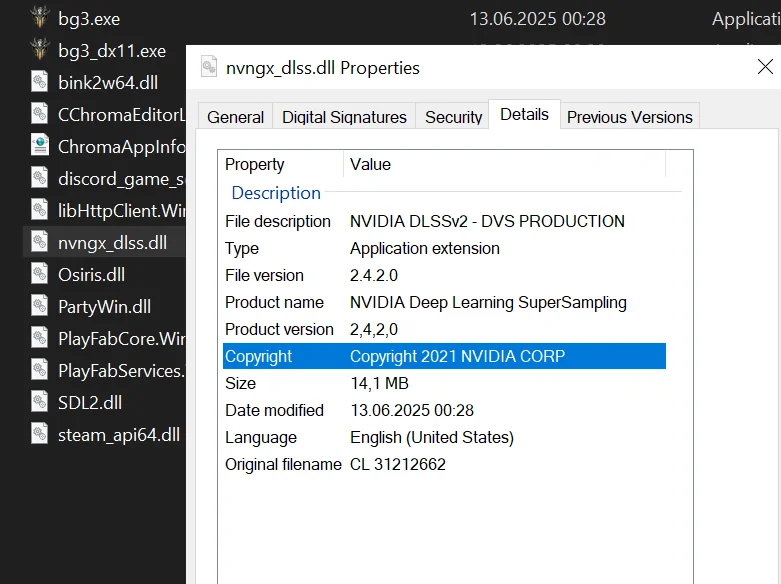Select the highlighted Copyright property row
Screen dimensions: 781x584
tap(444, 356)
